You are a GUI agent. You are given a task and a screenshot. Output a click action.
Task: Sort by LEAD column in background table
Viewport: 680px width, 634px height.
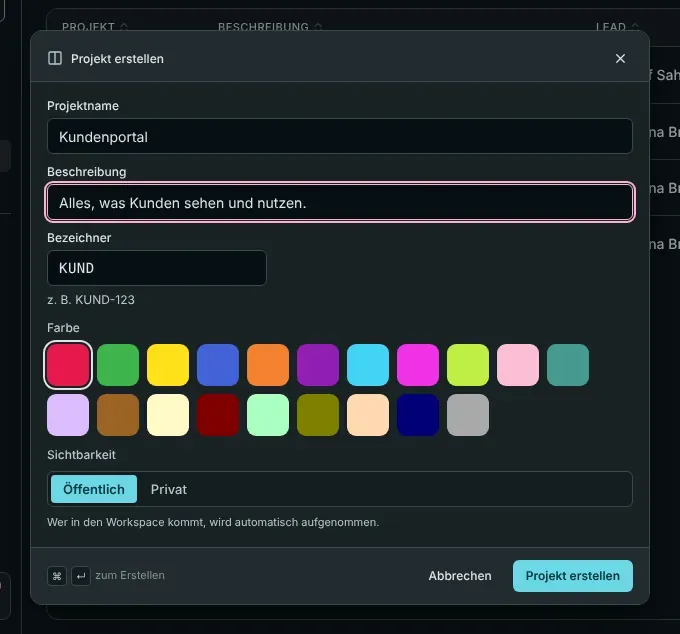(x=618, y=26)
